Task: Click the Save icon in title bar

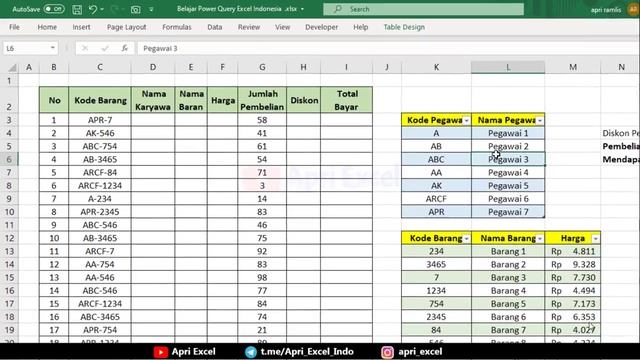Action: [77, 9]
